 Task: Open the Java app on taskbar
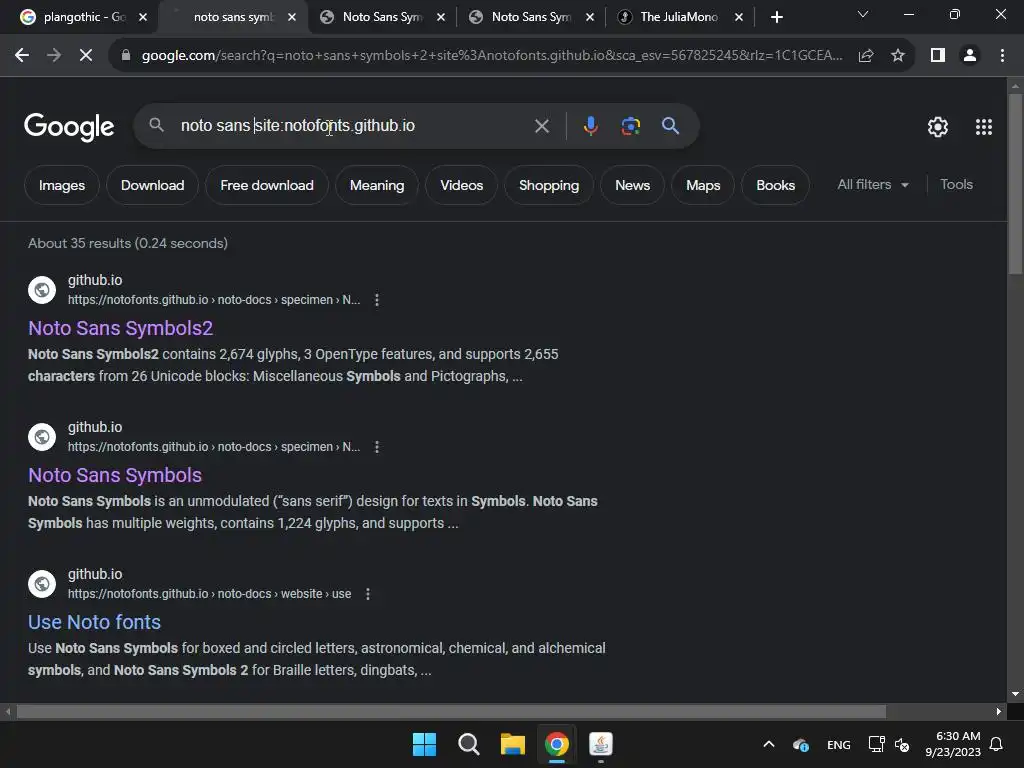click(600, 744)
